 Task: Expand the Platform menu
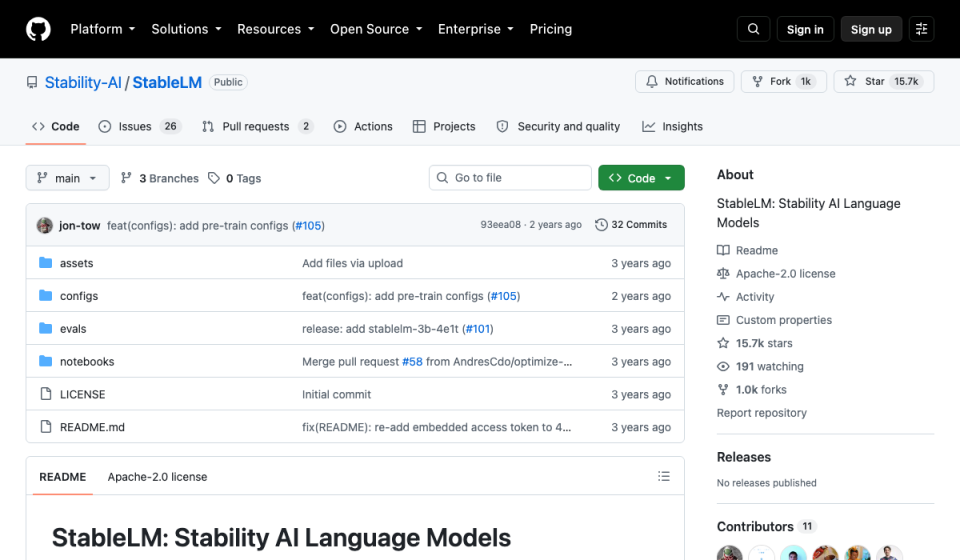point(102,29)
